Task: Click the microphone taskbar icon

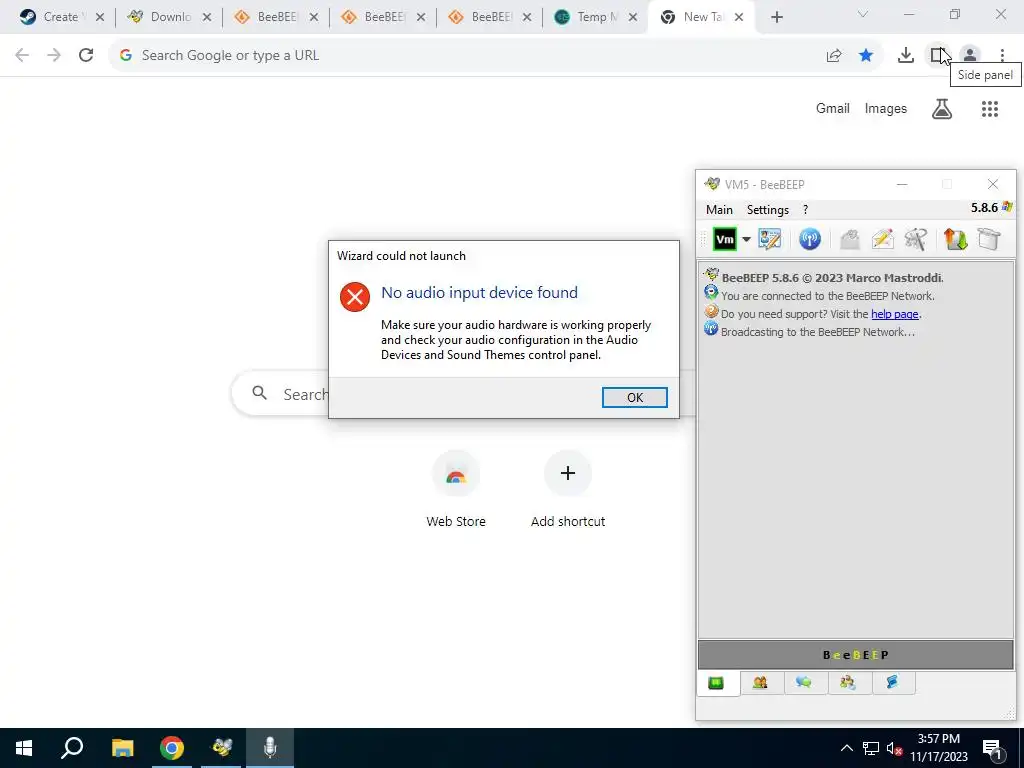Action: click(x=270, y=748)
